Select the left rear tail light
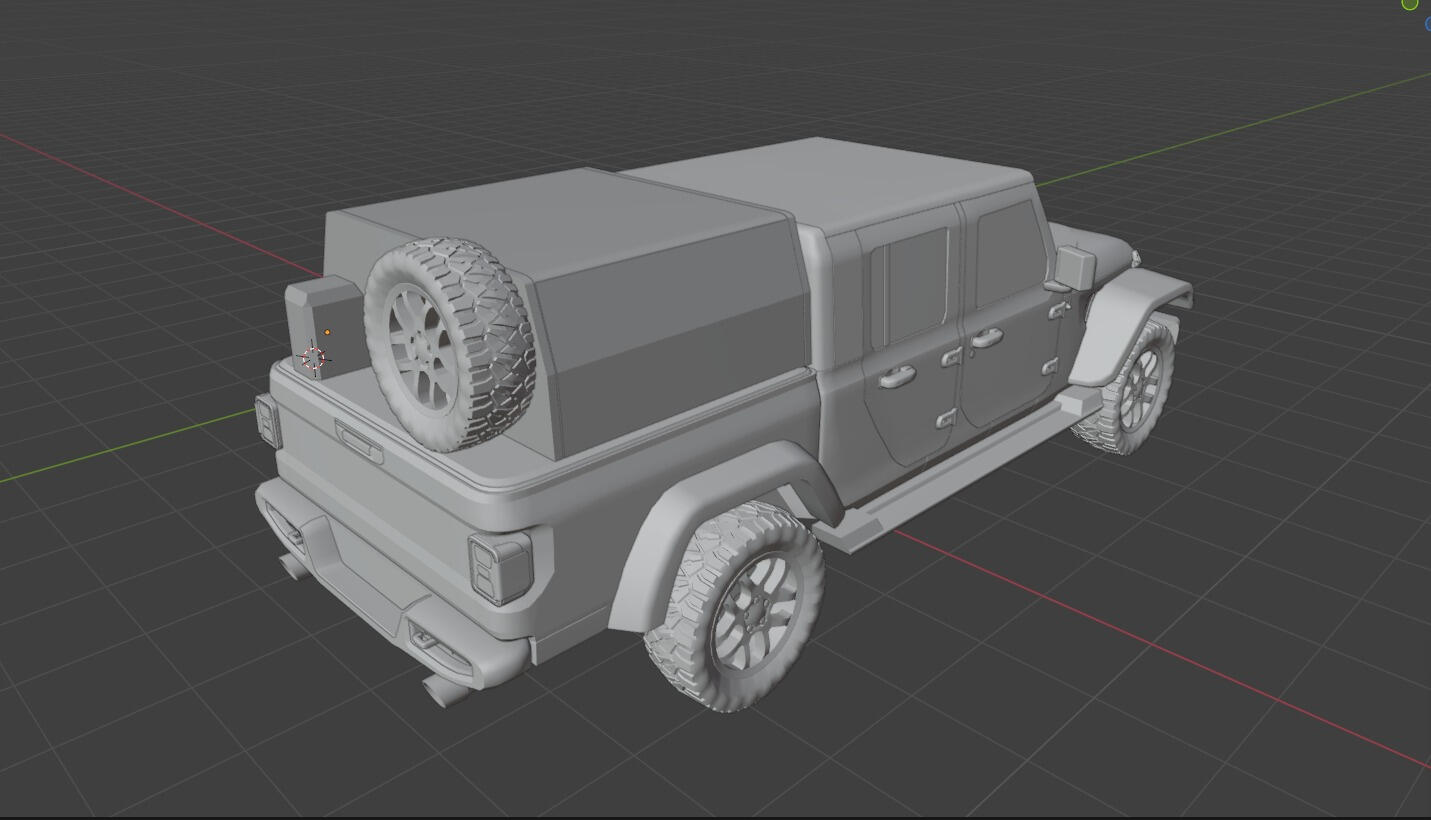Screen dimensions: 1431x820 coord(266,420)
